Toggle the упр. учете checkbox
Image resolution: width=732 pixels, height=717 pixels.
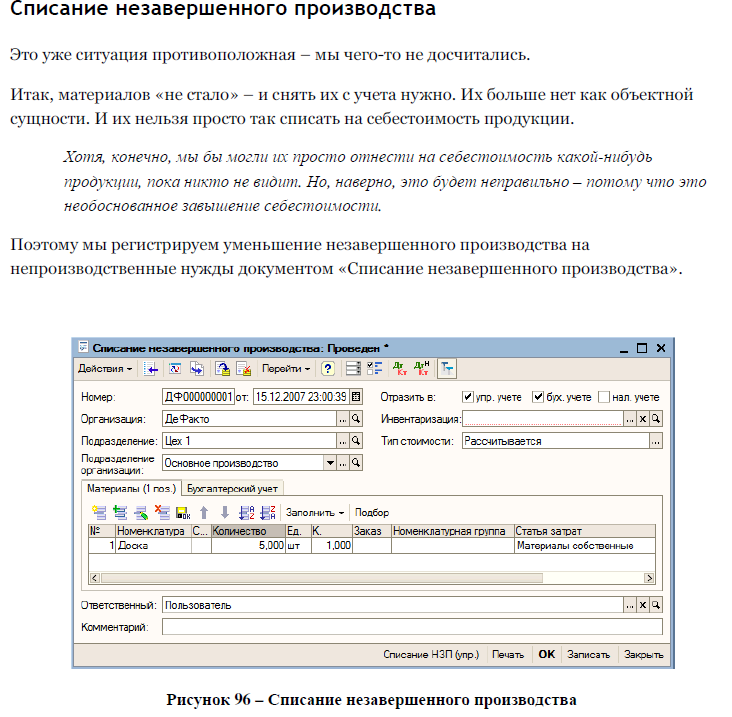tap(467, 397)
